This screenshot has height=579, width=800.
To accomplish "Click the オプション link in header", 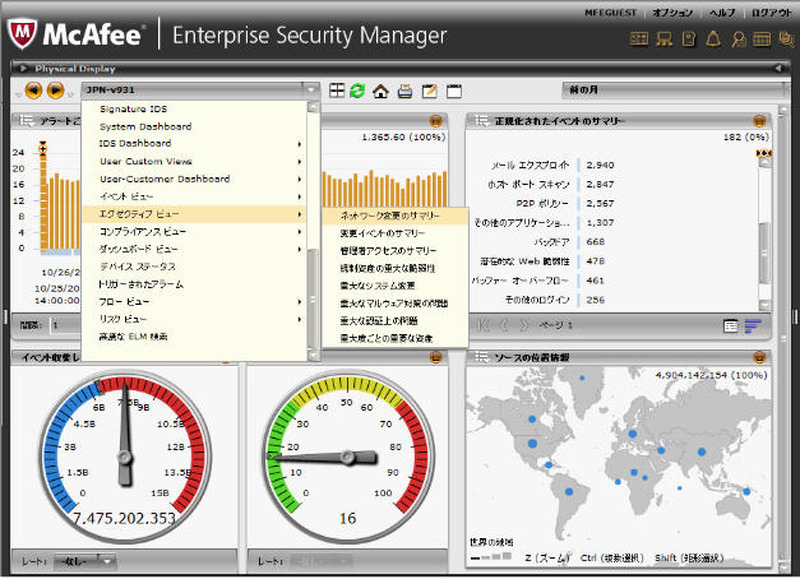I will [672, 13].
